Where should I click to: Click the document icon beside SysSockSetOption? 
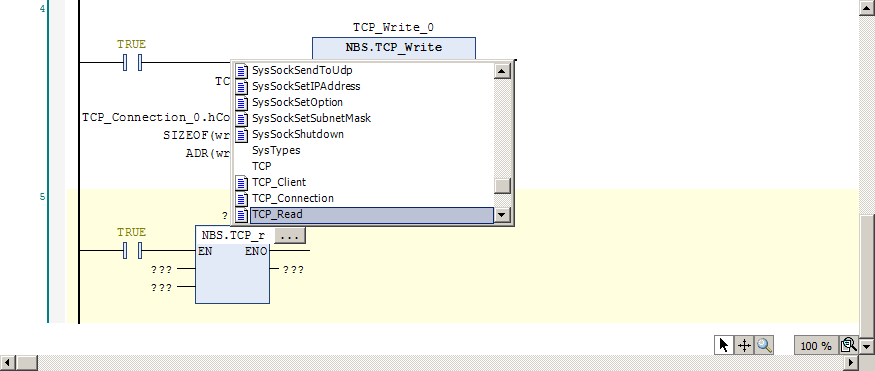coord(241,103)
